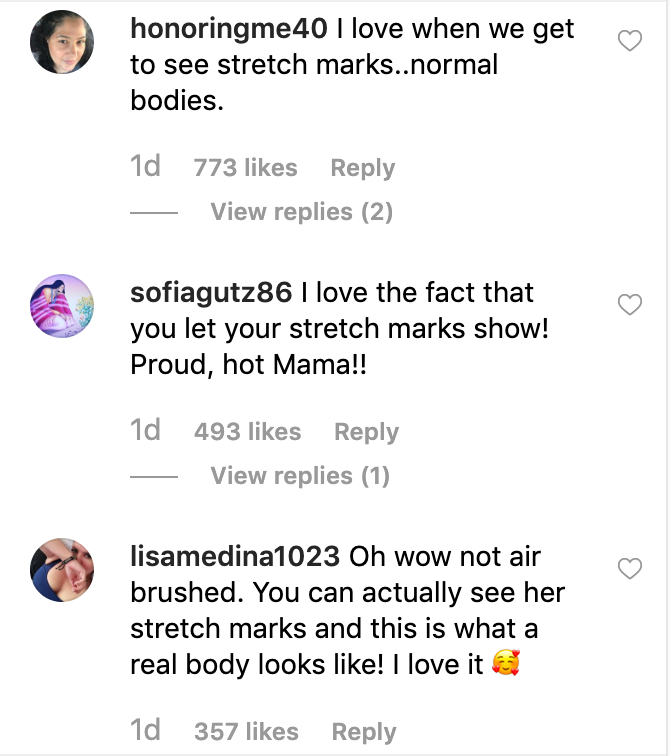Screen dimensions: 670x756
Task: Reply to honoringme40's stretch marks comment
Action: click(x=362, y=169)
